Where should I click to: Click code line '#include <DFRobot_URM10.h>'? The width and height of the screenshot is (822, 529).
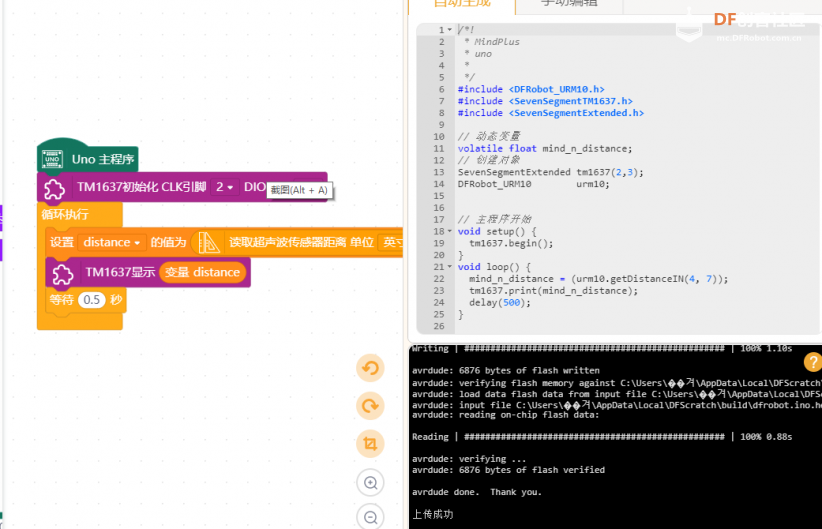tap(531, 89)
